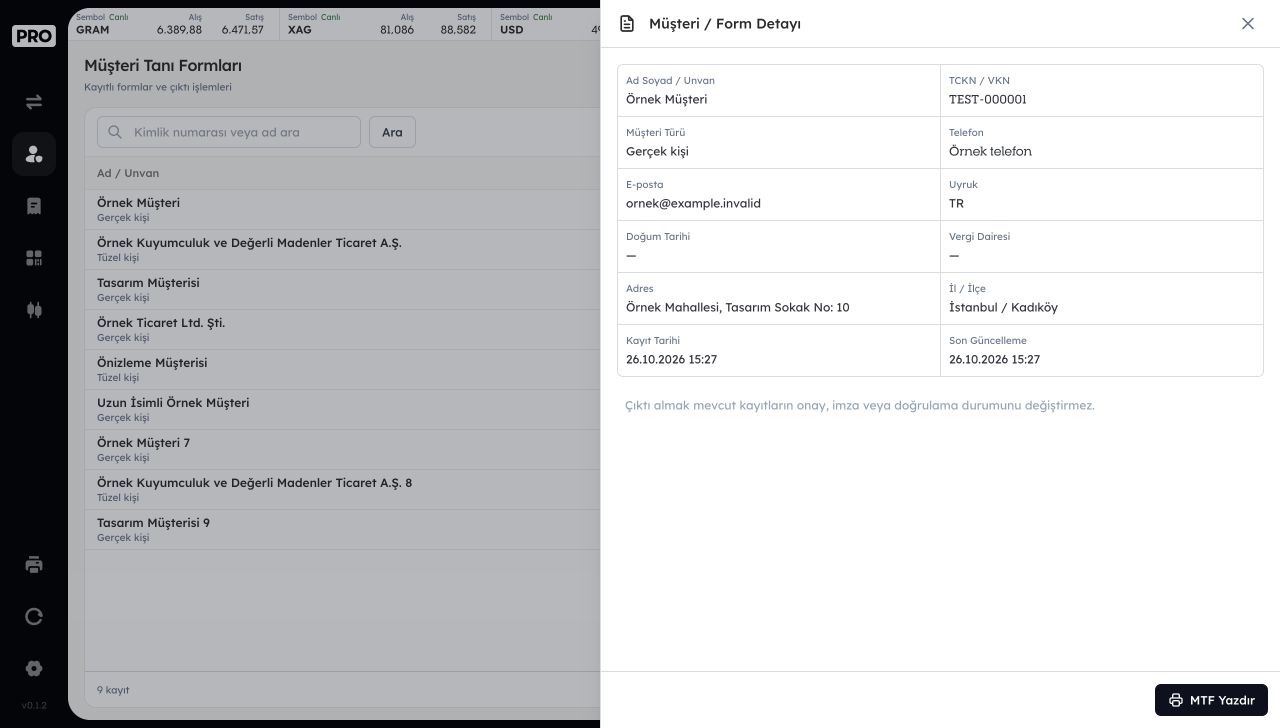
Task: Open the settings gear icon
Action: (34, 668)
